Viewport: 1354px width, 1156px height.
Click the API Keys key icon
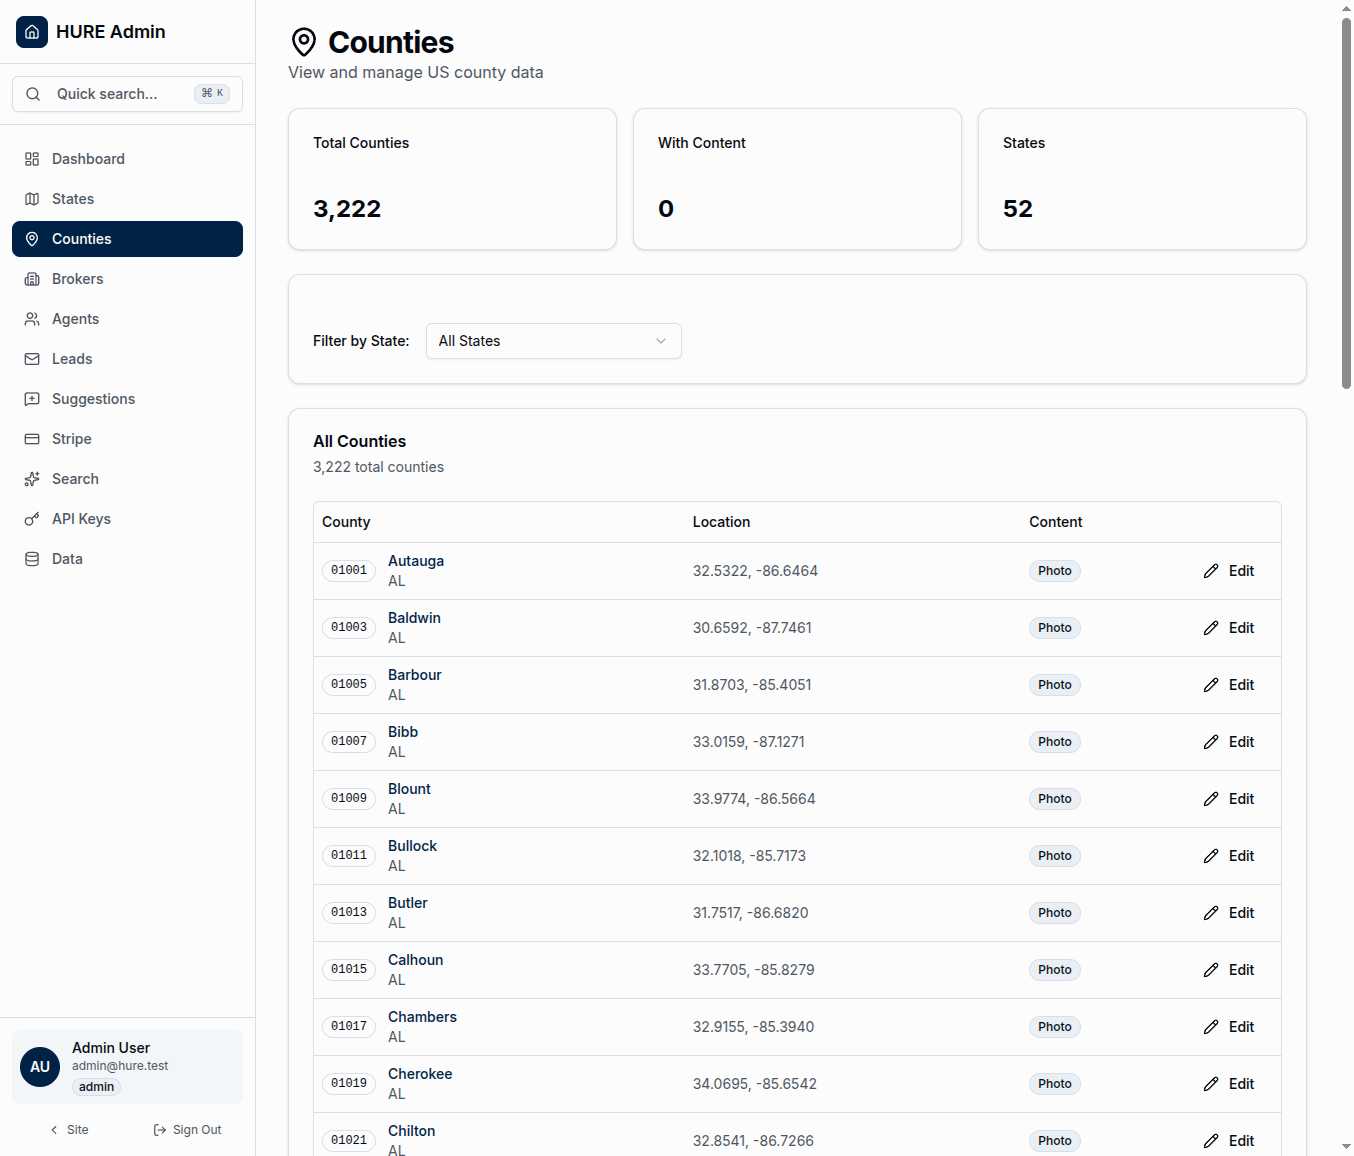click(x=32, y=519)
